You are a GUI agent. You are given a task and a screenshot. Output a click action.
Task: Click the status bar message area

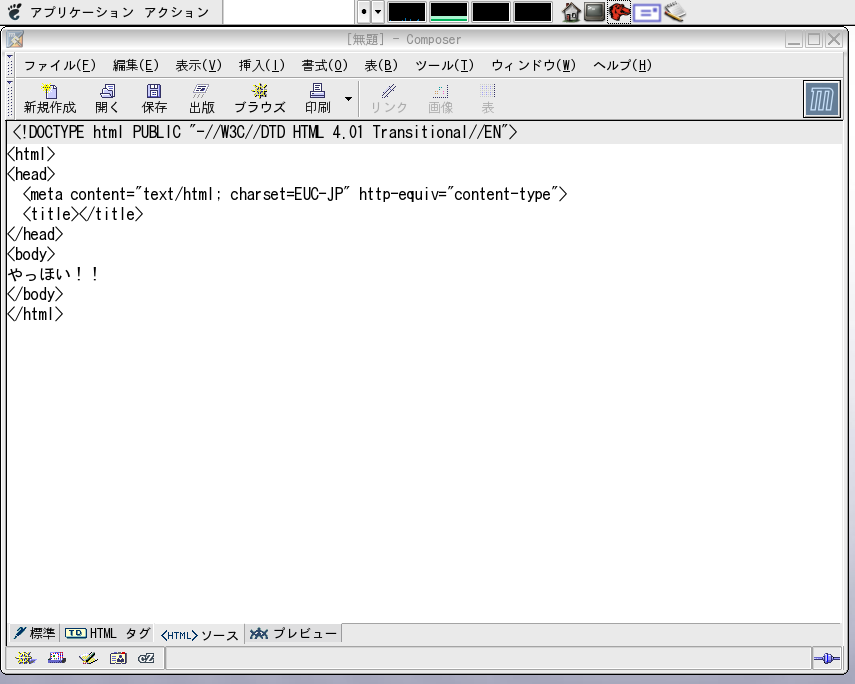(x=487, y=659)
